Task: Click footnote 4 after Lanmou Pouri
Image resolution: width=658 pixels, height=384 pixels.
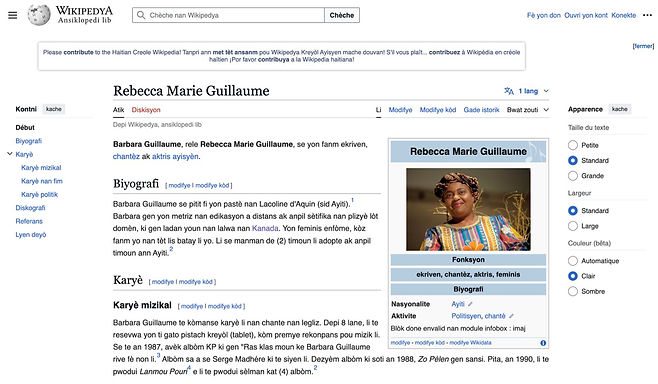Action: 189,368
